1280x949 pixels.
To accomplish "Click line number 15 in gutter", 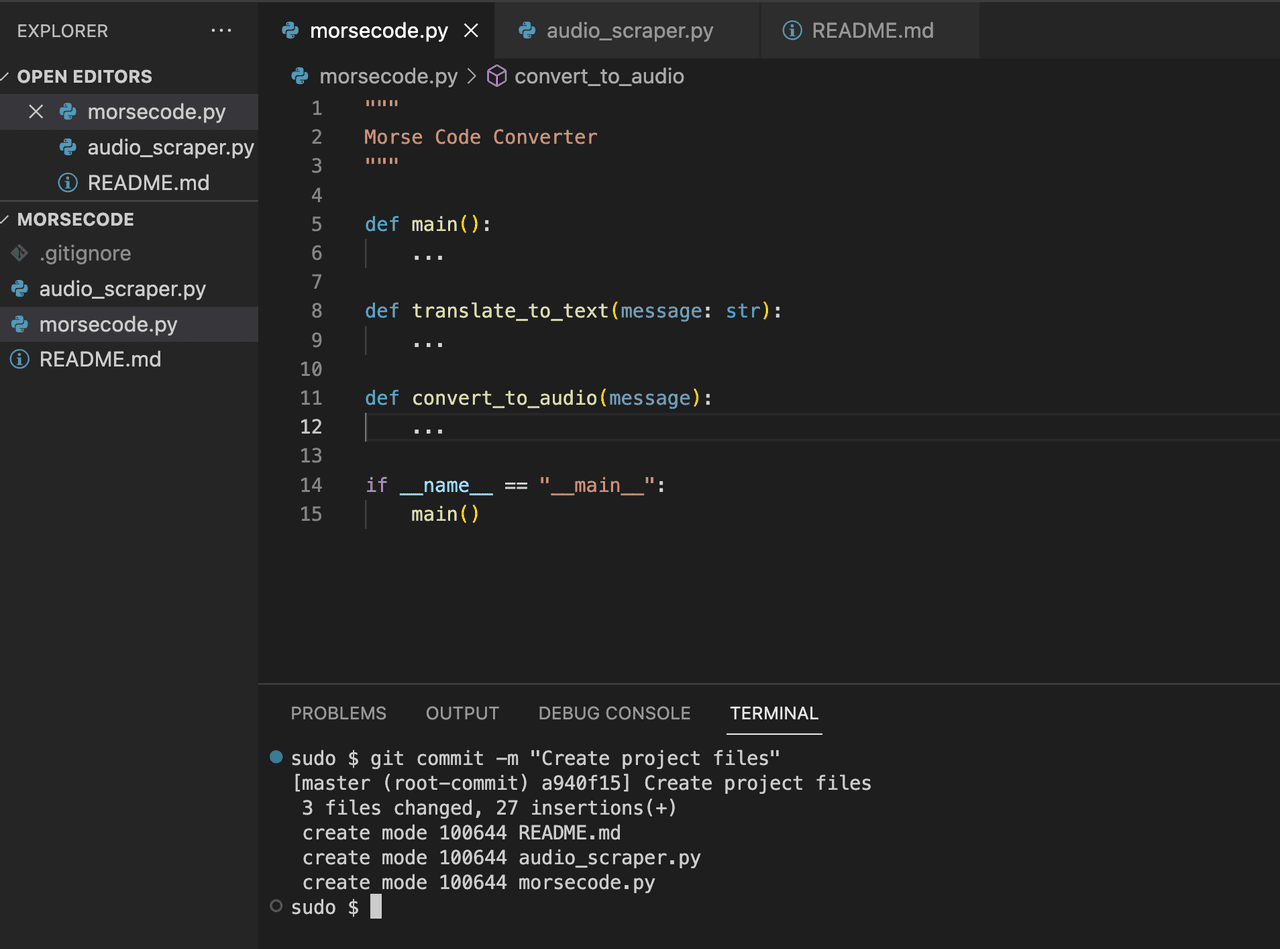I will tap(311, 514).
